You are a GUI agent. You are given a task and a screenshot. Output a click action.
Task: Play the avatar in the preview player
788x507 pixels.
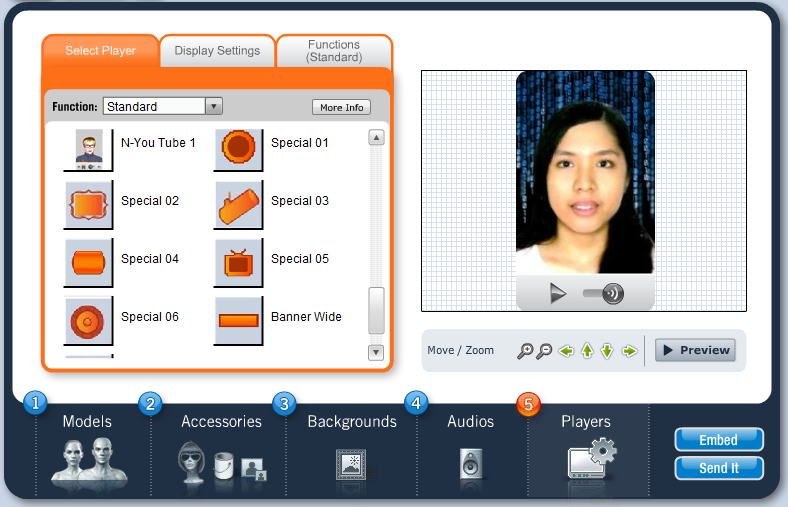(558, 293)
